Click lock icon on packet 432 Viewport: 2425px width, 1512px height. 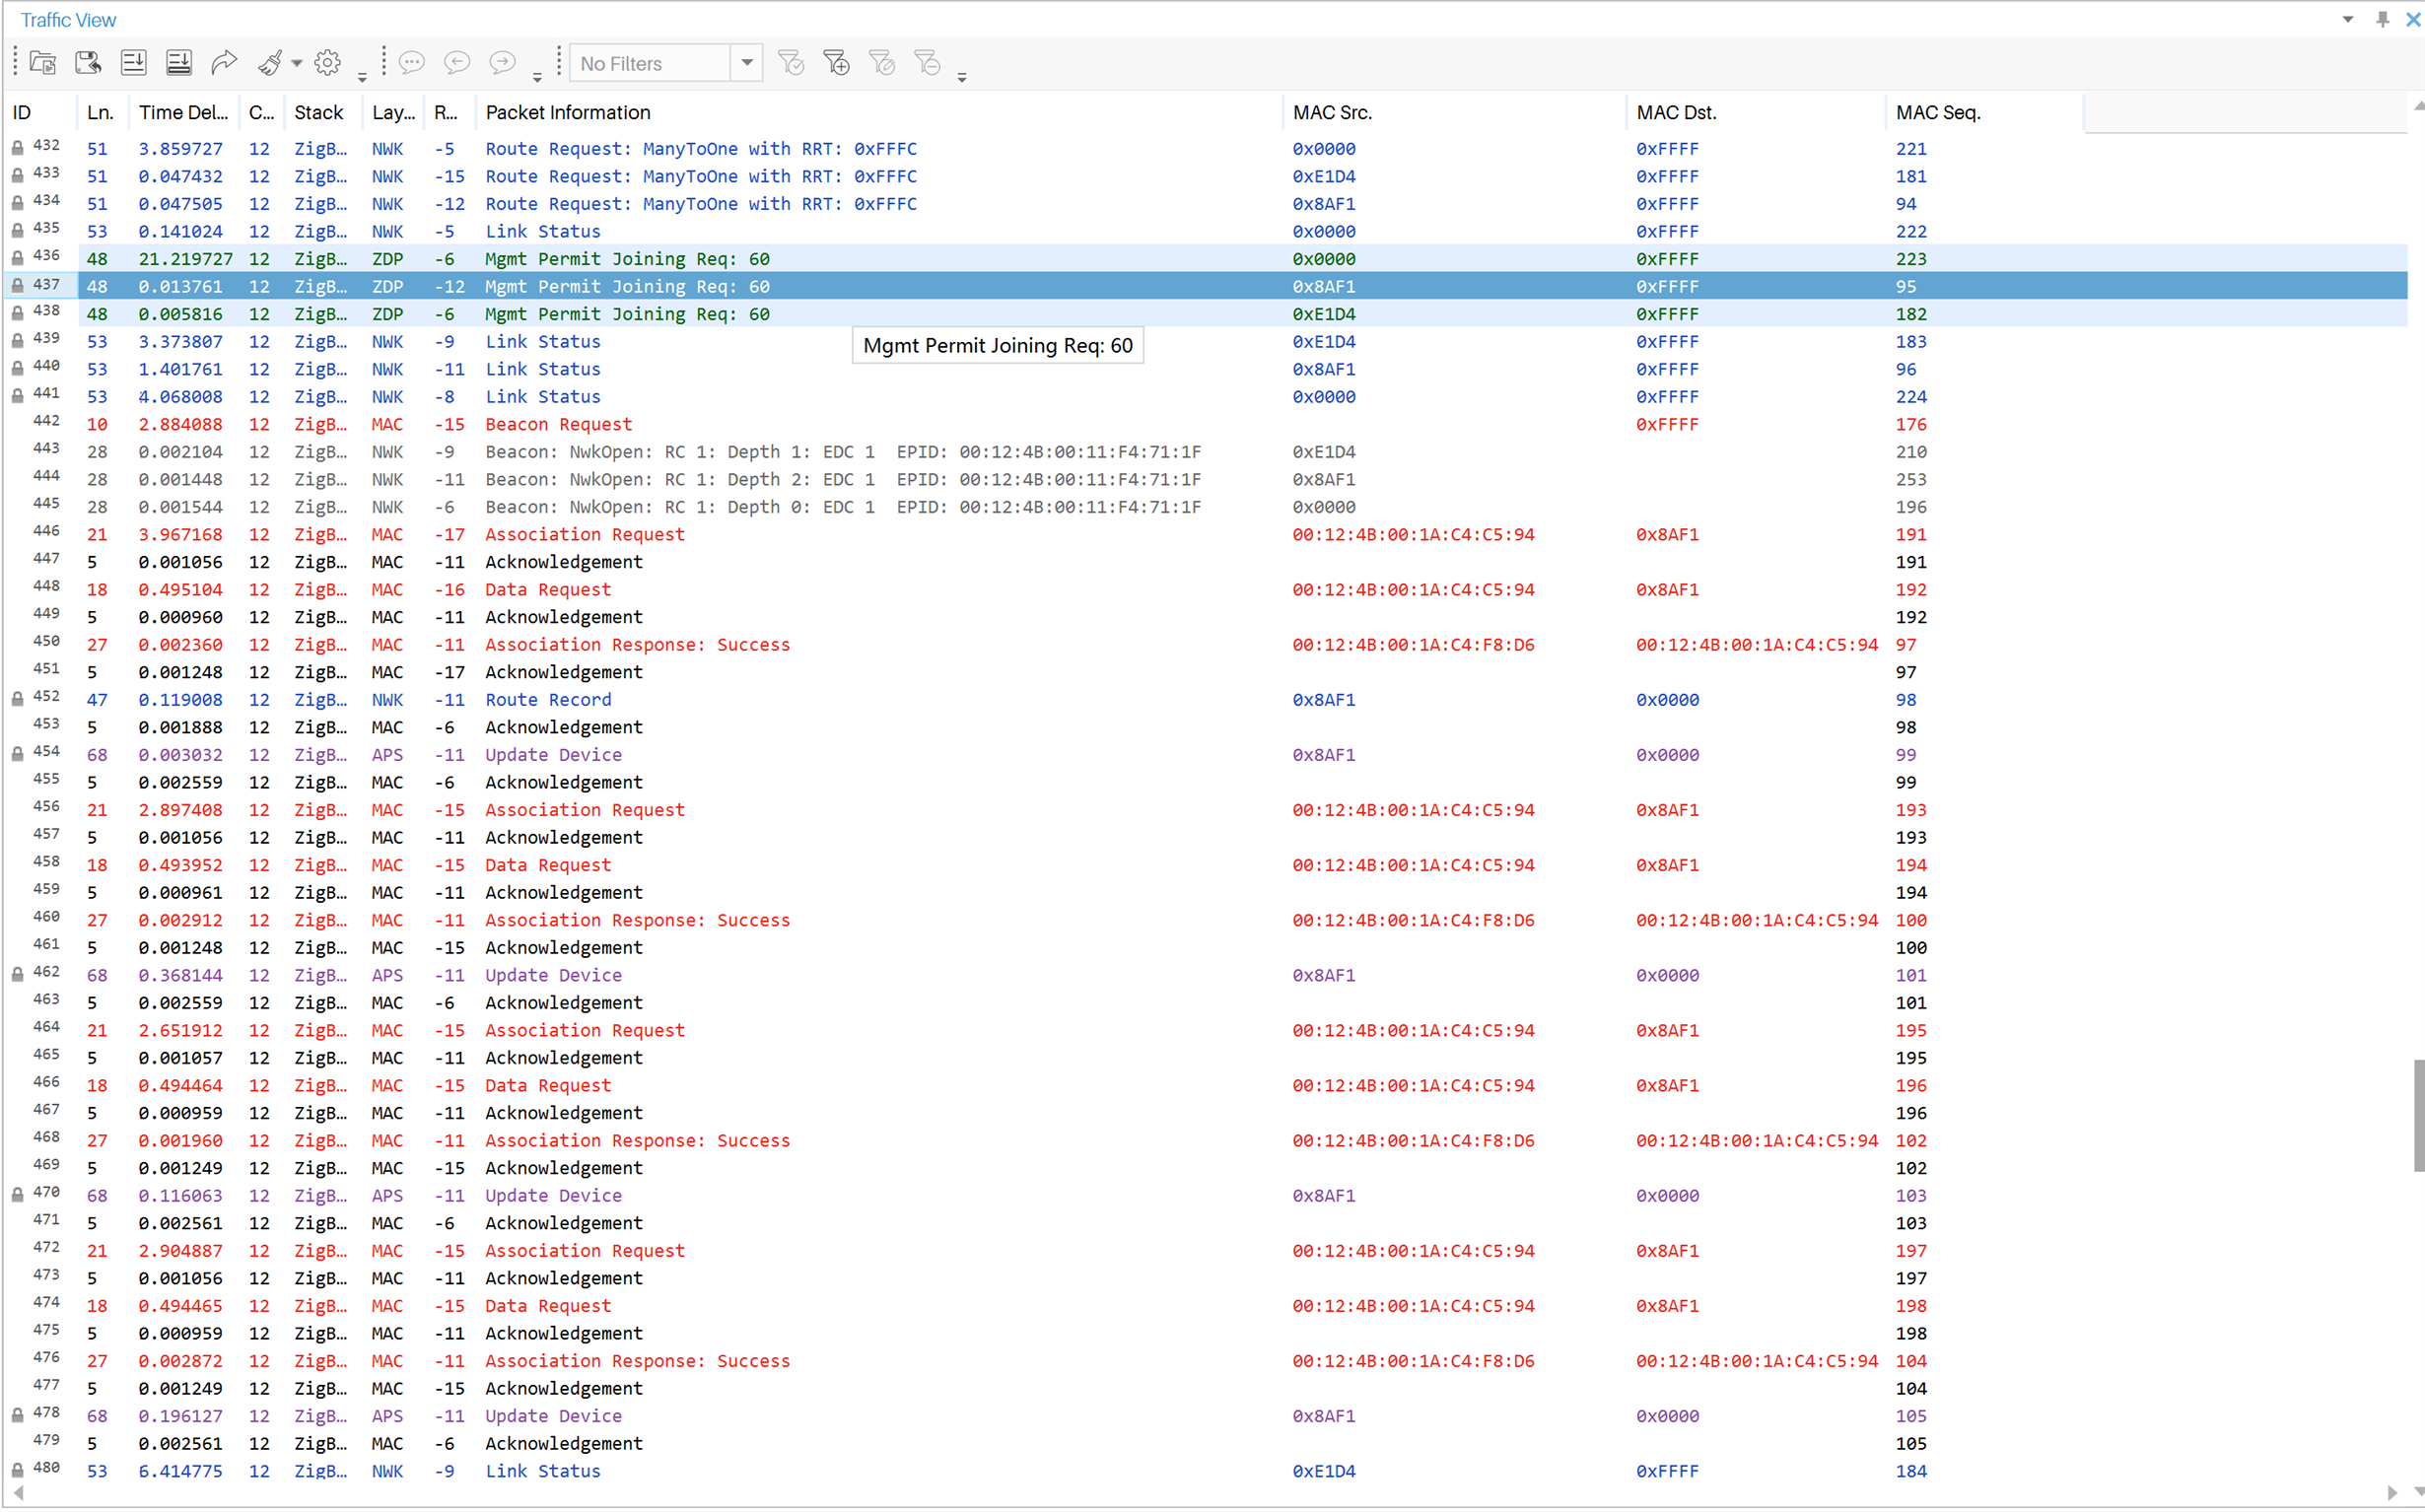tap(18, 148)
